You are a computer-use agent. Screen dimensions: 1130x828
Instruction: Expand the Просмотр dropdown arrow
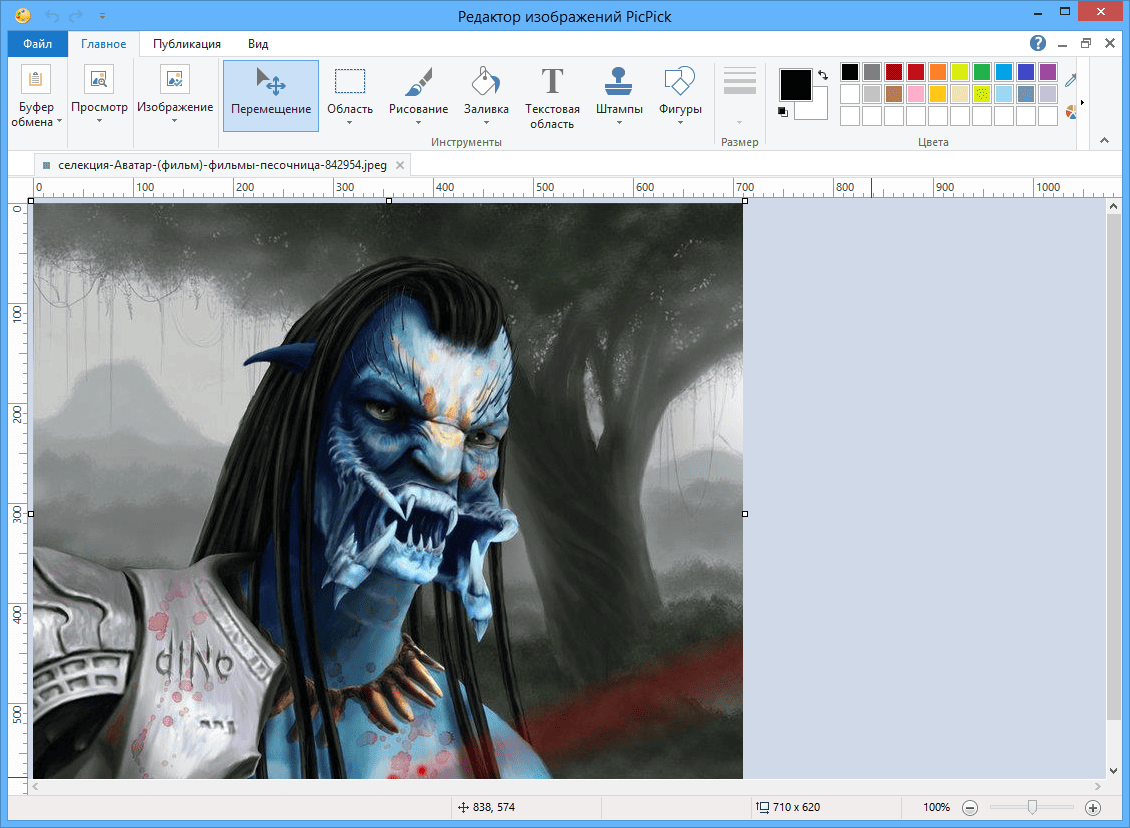pos(99,121)
